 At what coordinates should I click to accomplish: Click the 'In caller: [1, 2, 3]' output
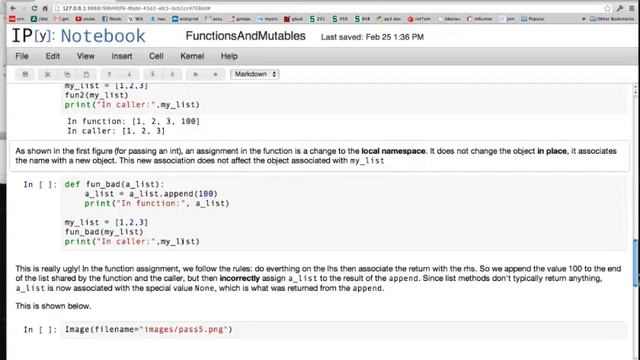click(116, 131)
